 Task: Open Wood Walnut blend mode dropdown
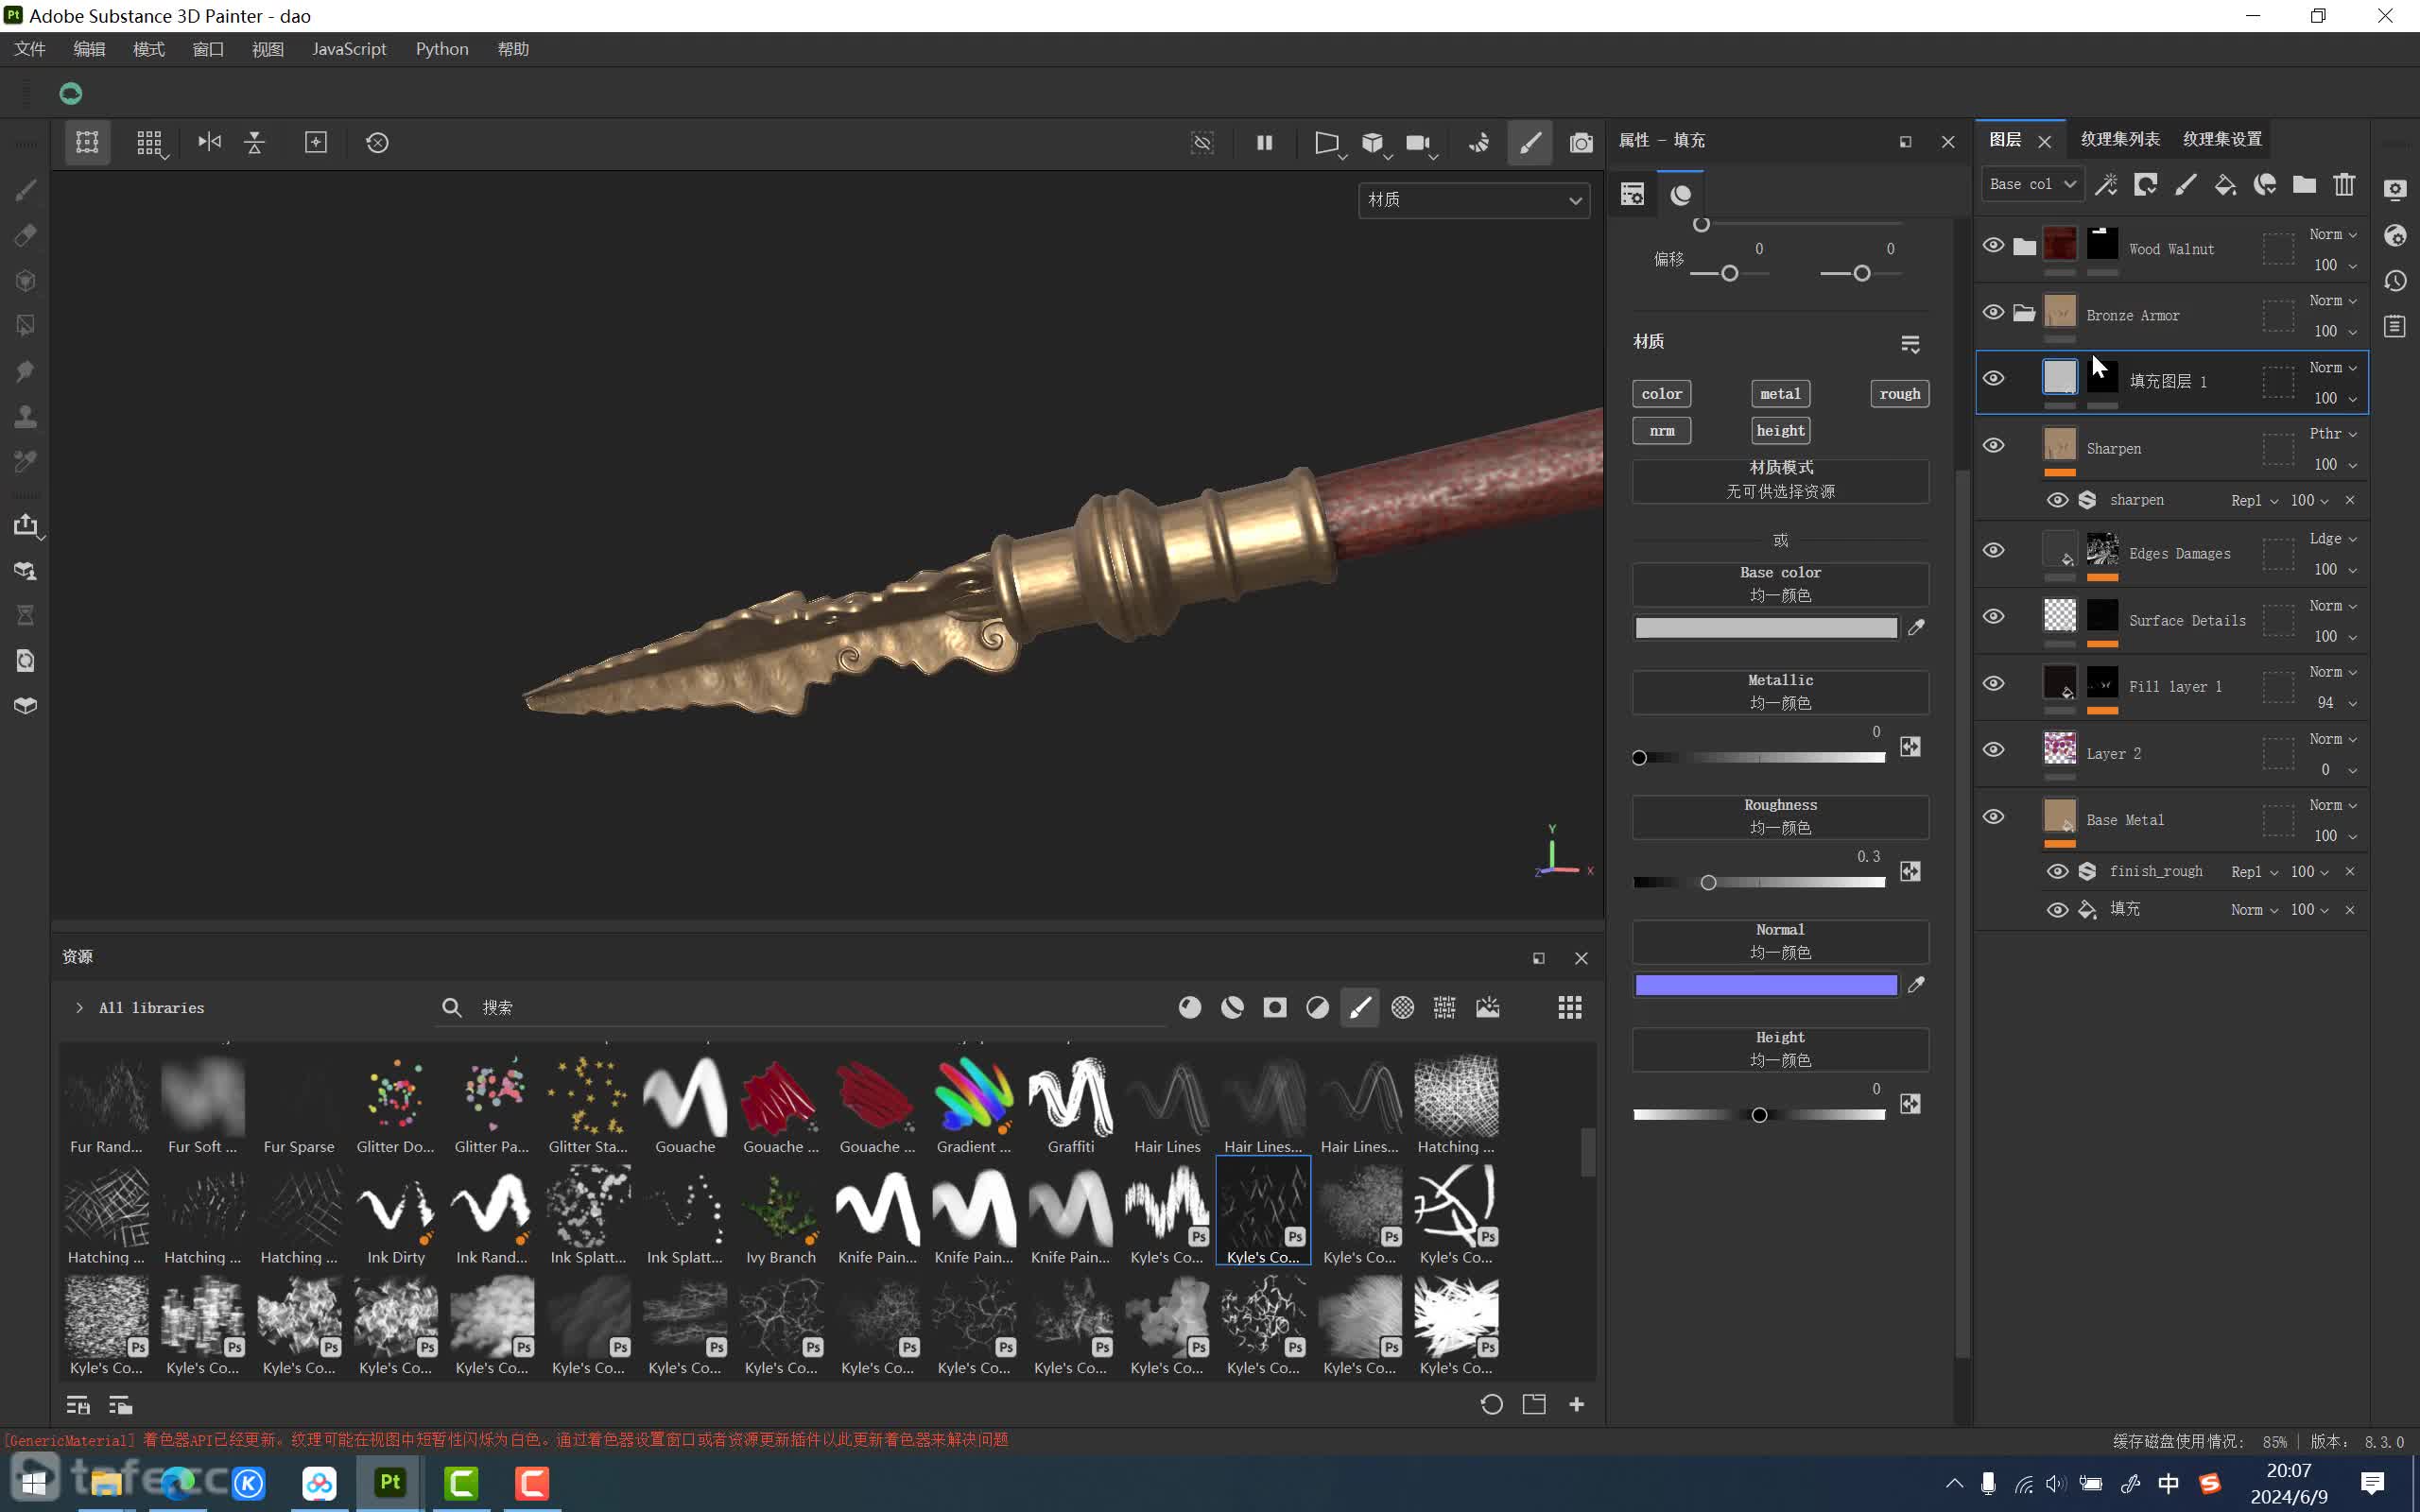2332,234
